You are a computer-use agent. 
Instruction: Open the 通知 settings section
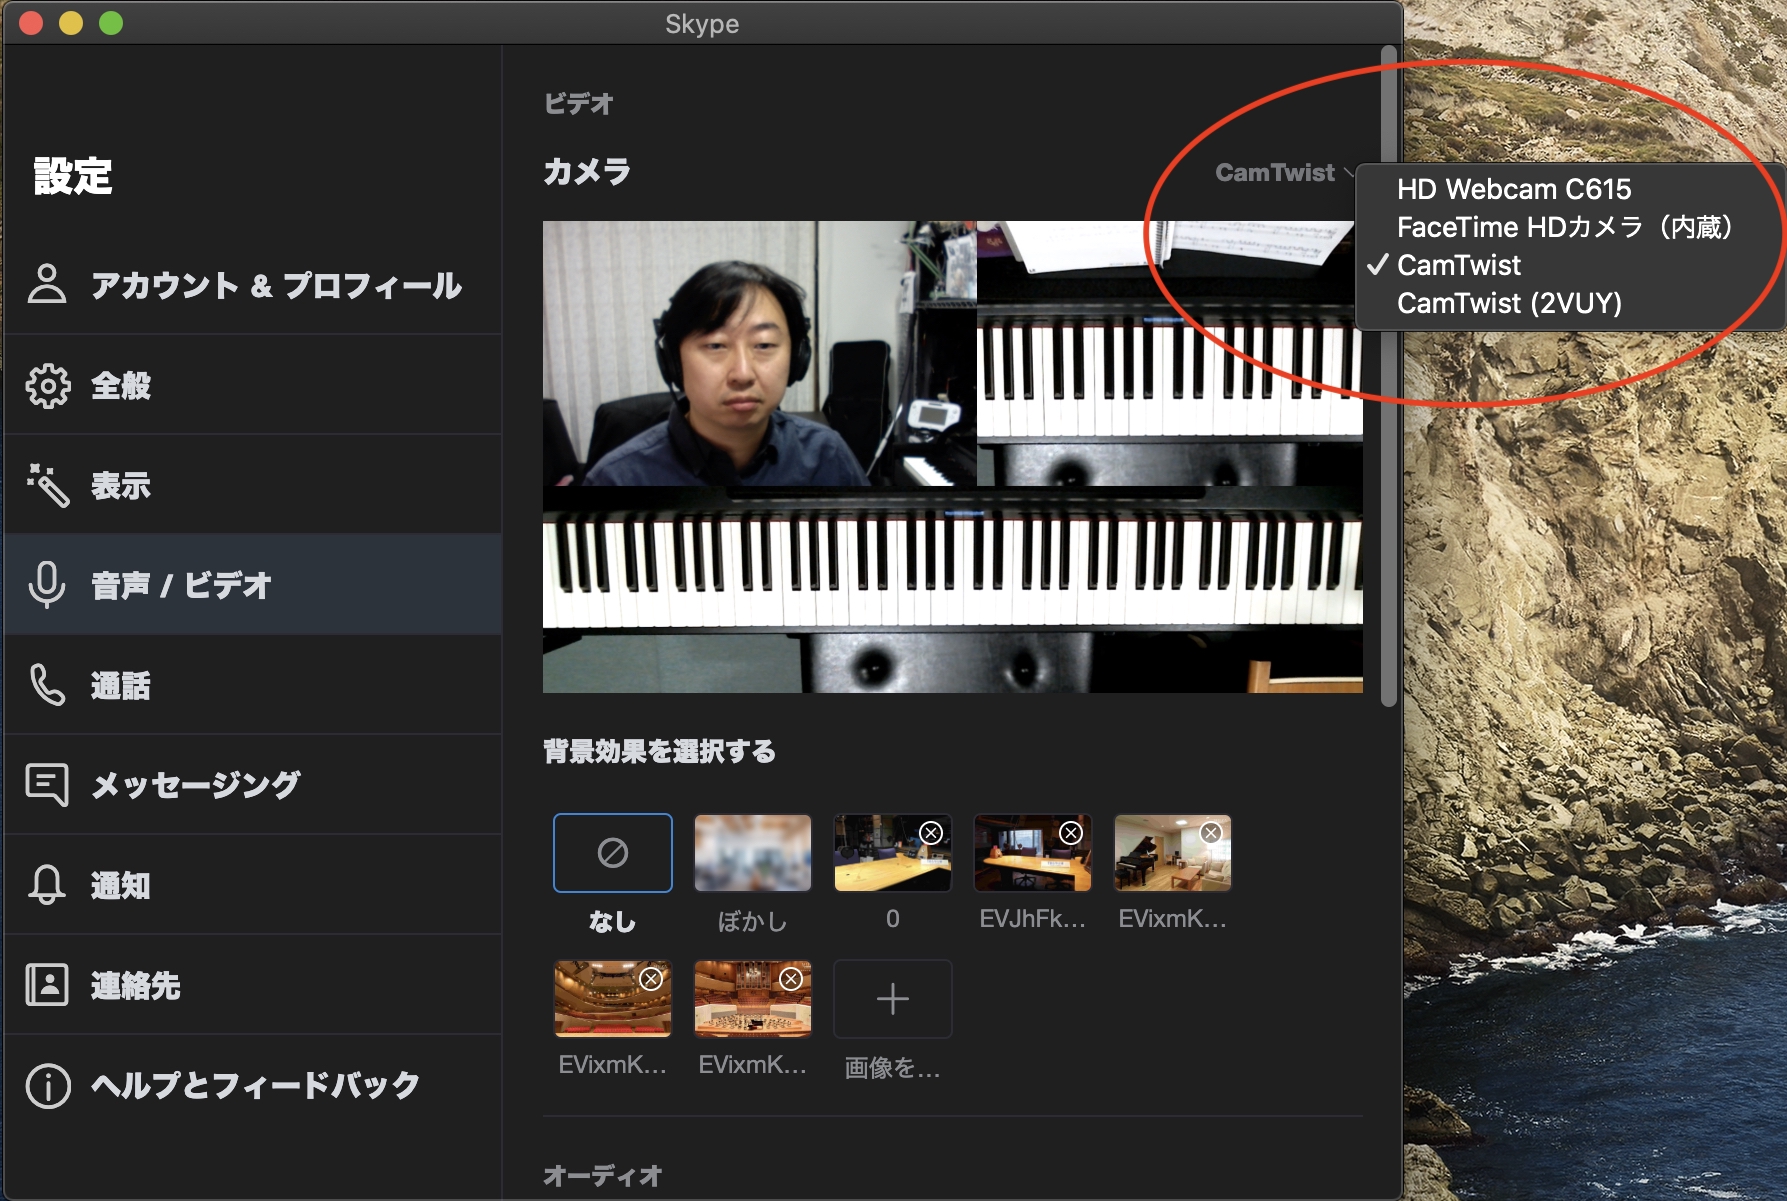(x=253, y=885)
